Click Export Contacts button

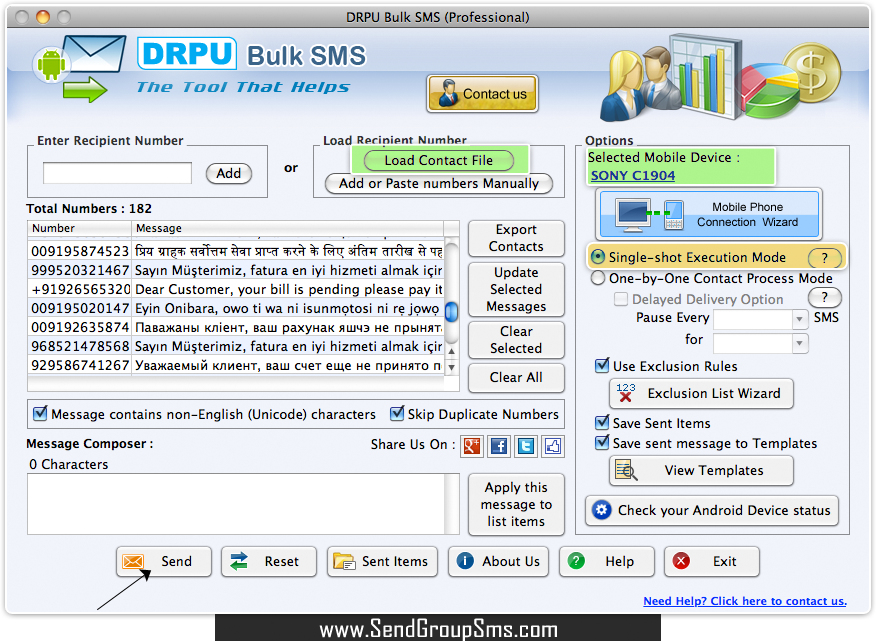516,238
